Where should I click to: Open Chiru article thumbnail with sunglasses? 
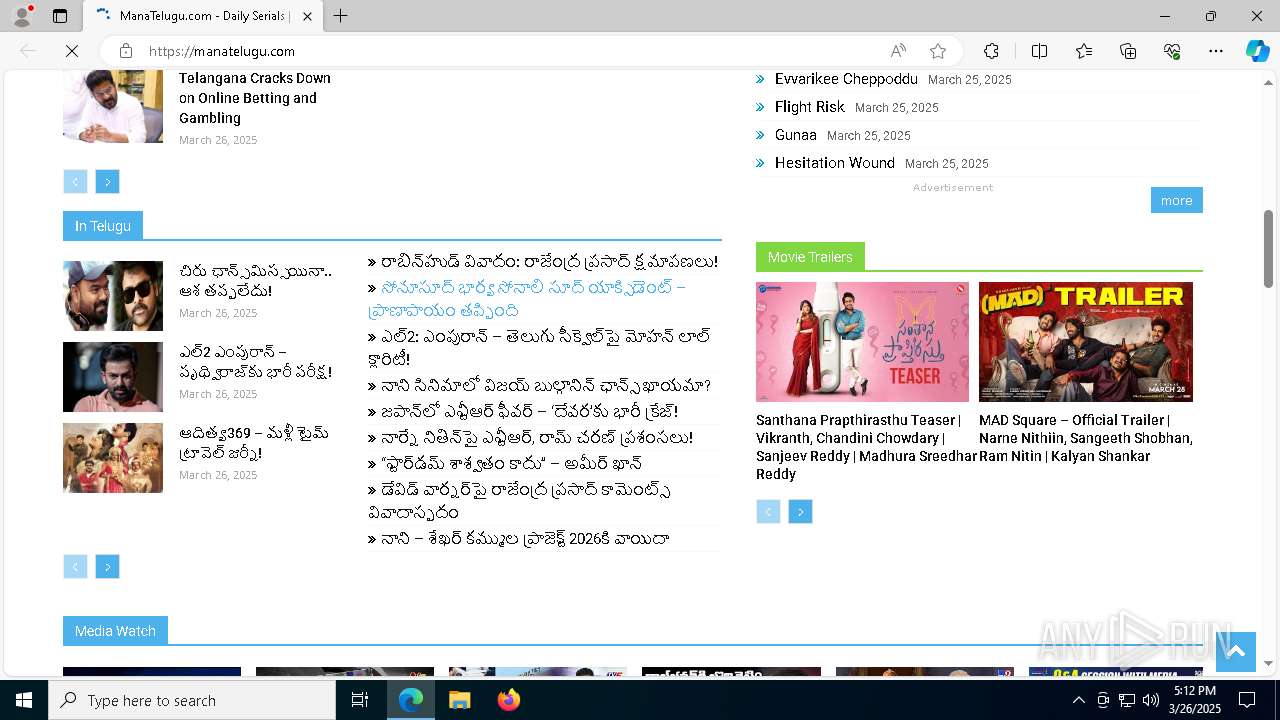[113, 296]
